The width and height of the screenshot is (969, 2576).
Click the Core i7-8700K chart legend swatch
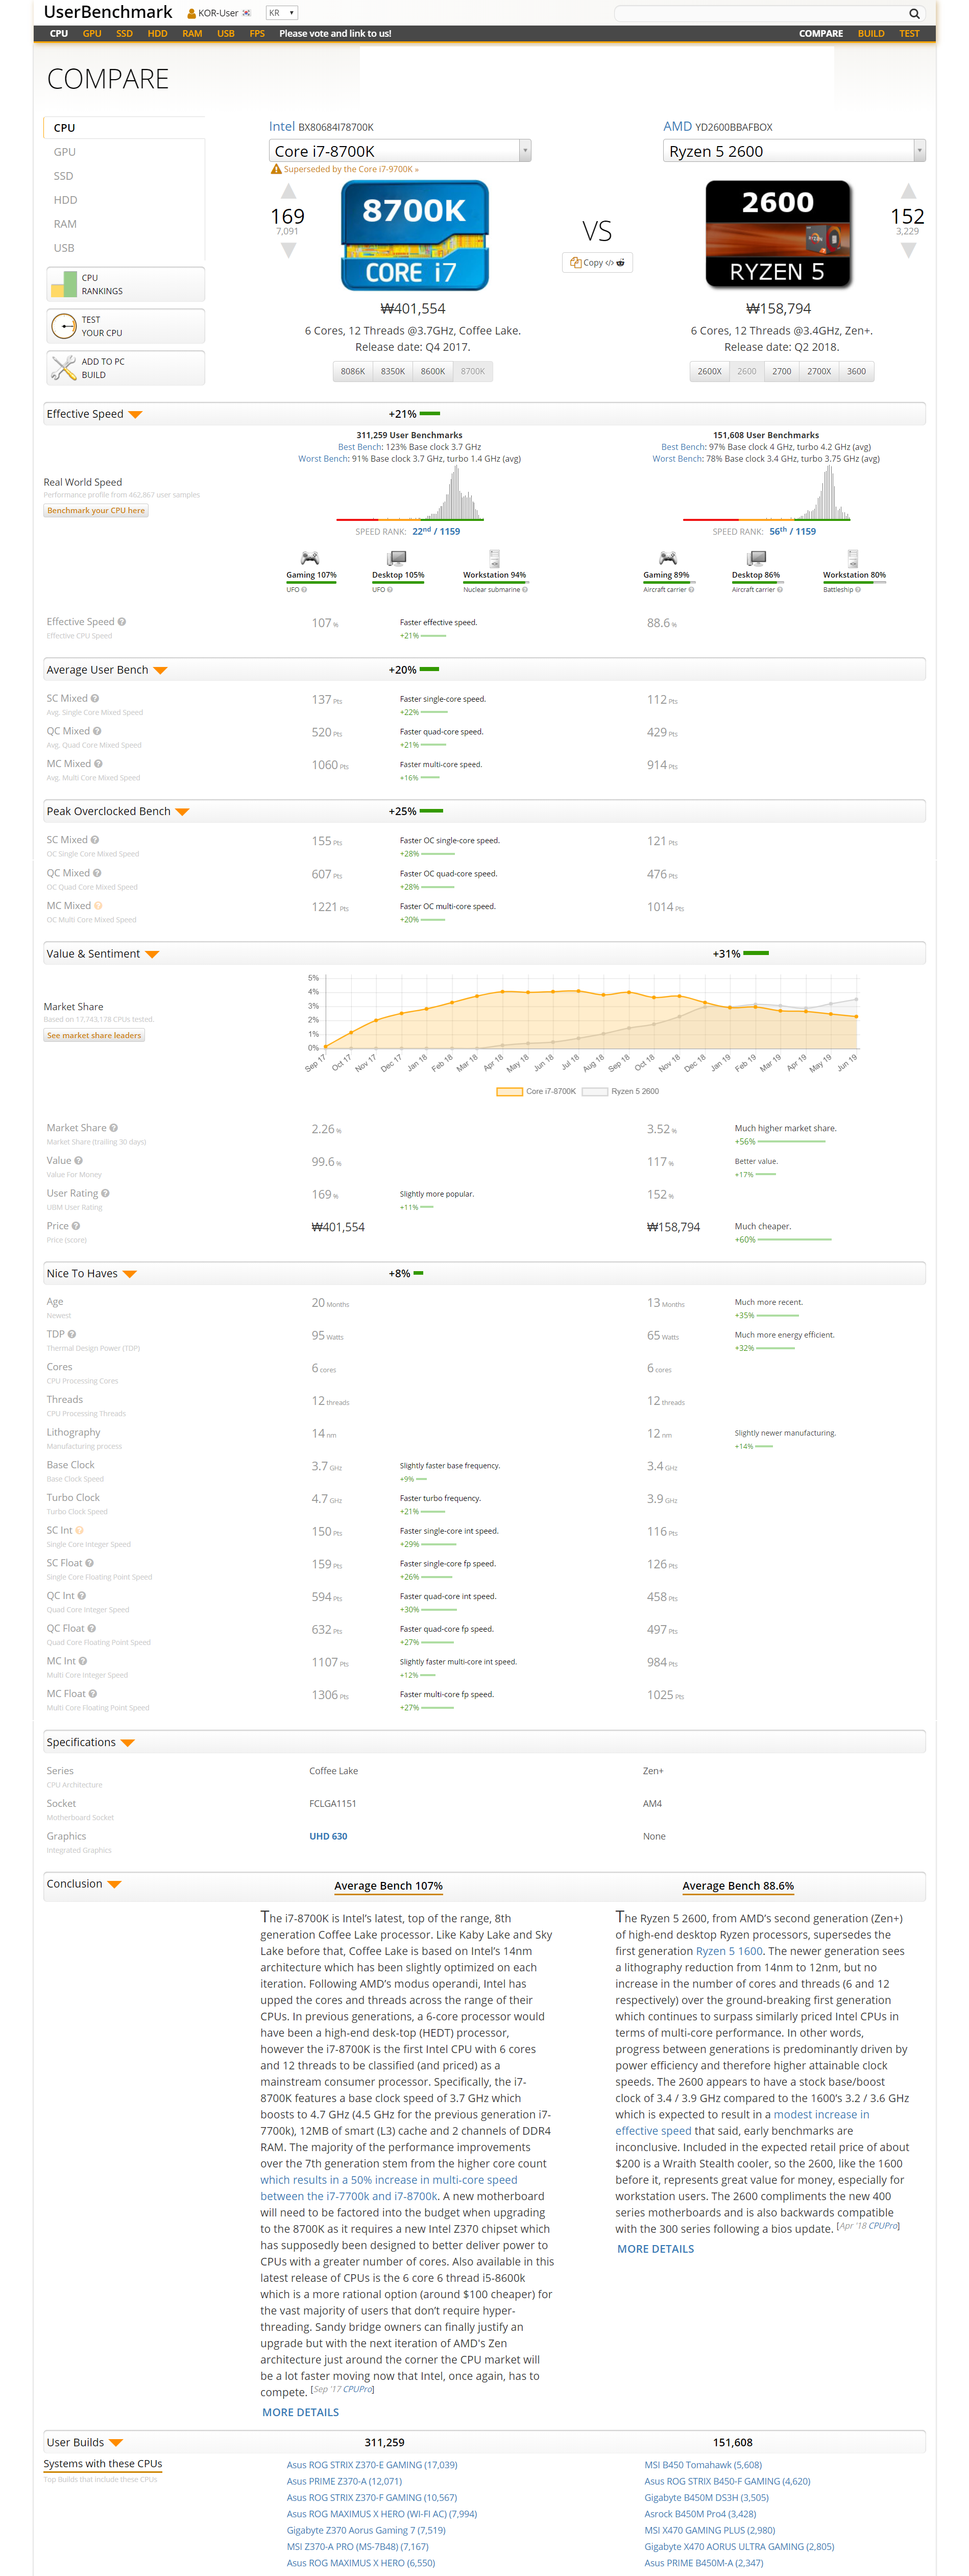509,1092
